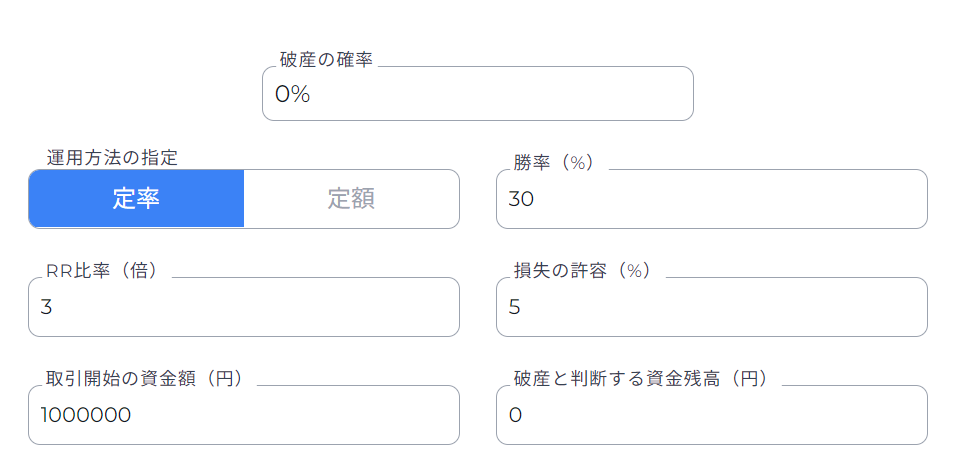Click the 勝率（%） label text
Viewport: 960px width, 470px height.
coord(554,163)
